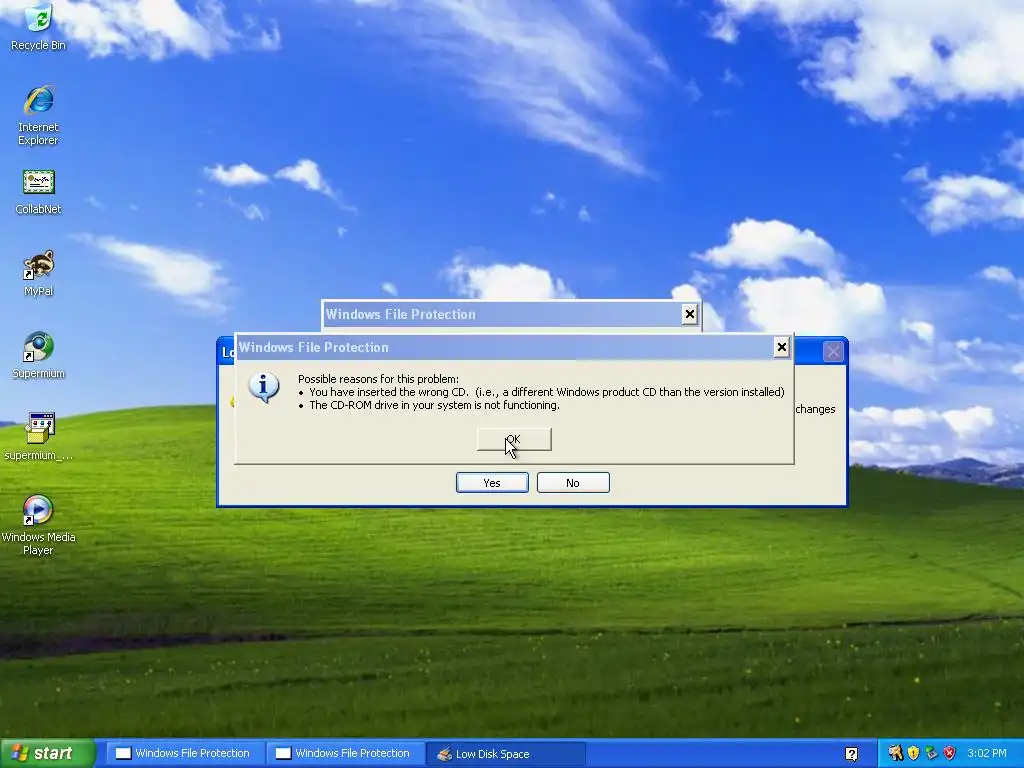Image resolution: width=1024 pixels, height=768 pixels.
Task: Click the 'Possible reasons for this problem:' text
Action: (378, 379)
